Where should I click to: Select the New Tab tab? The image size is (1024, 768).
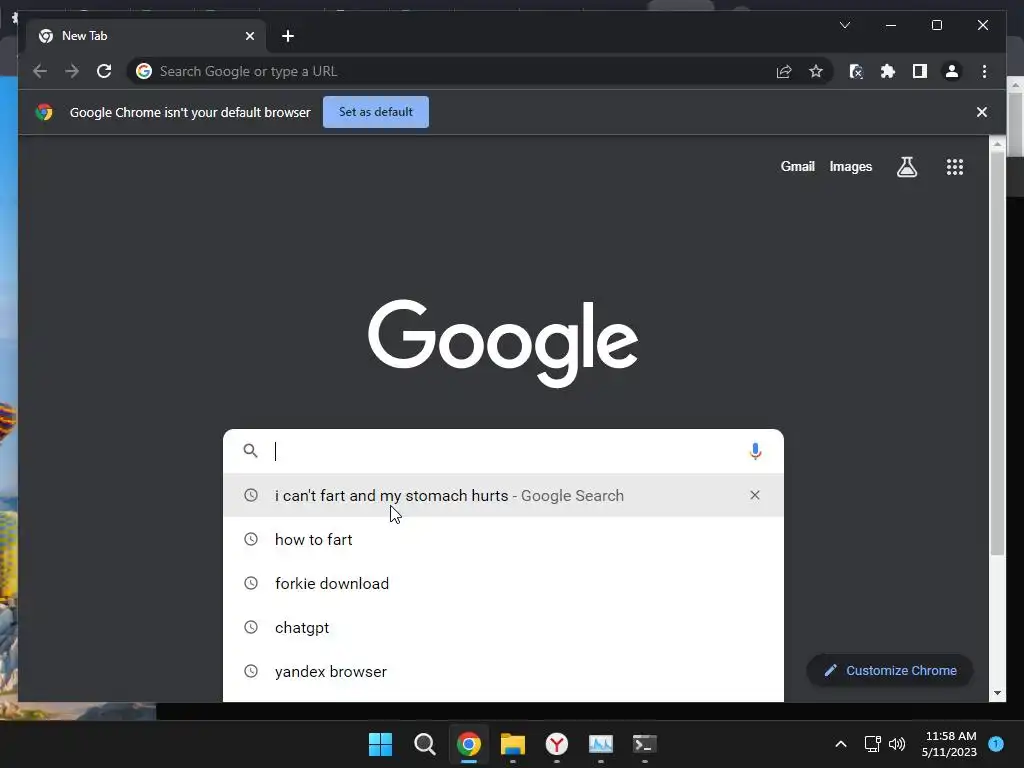[x=146, y=36]
